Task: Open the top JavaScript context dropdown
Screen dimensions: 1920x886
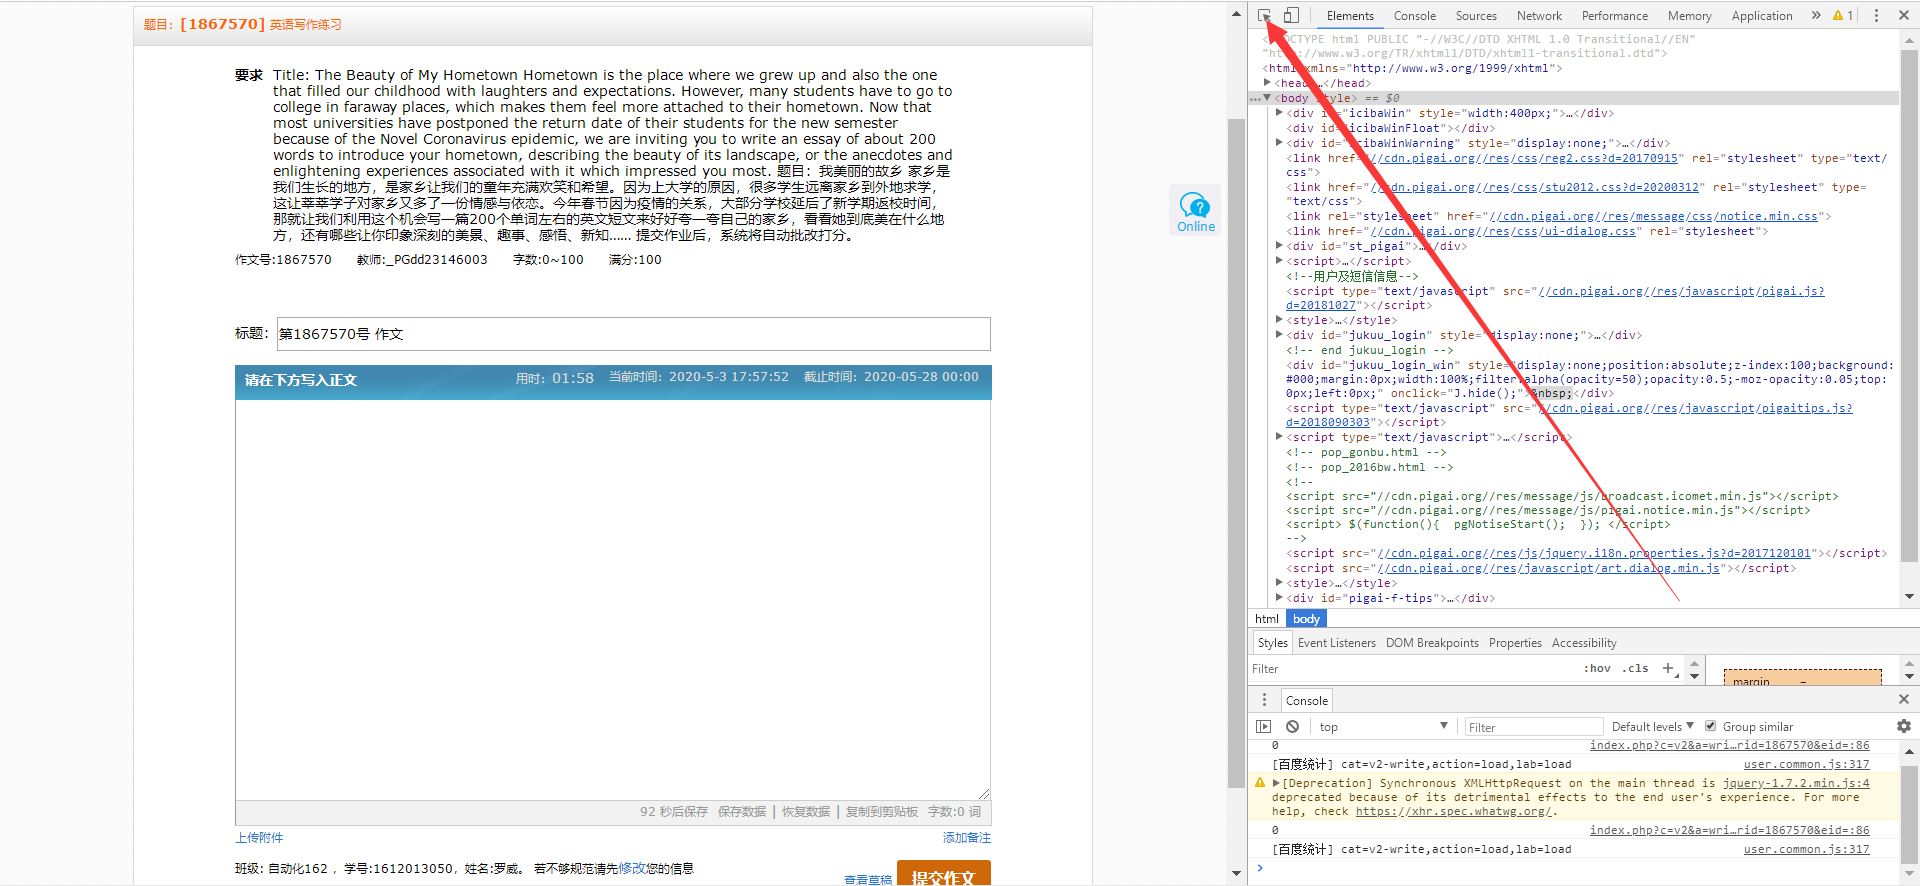Action: tap(1383, 727)
